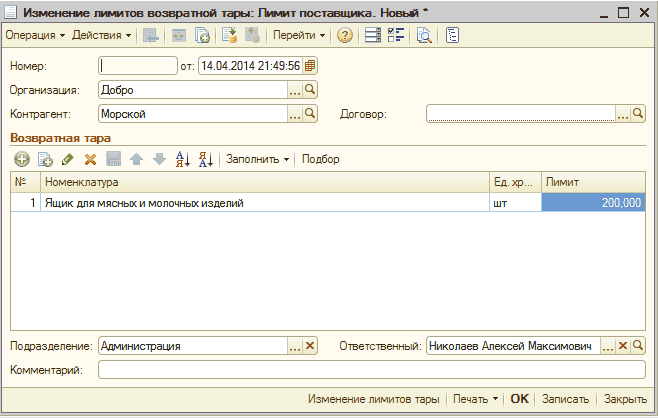This screenshot has height=418, width=658.
Task: Click the Лимит column header
Action: coord(593,182)
